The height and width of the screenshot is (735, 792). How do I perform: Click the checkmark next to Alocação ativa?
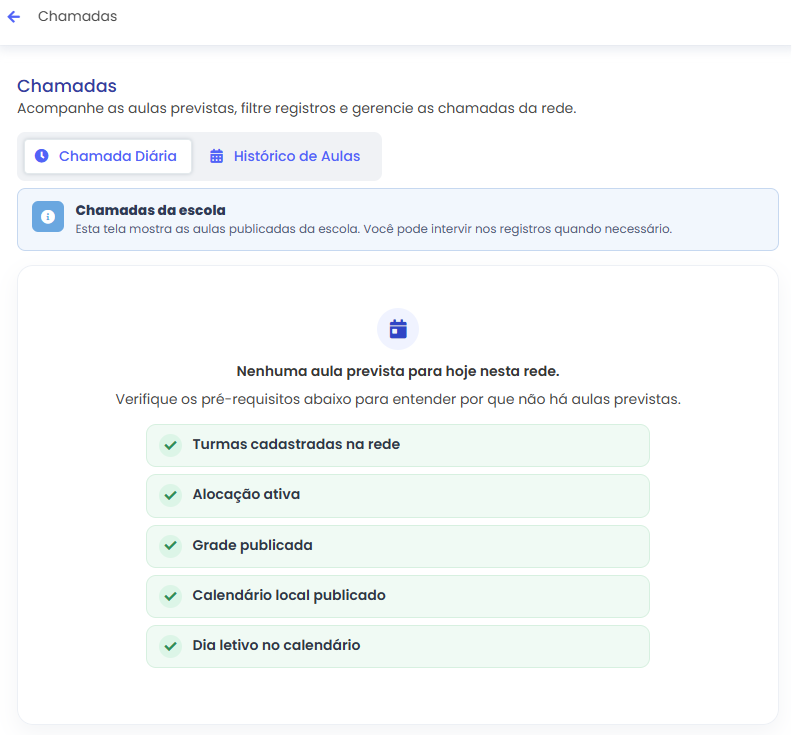(x=171, y=495)
